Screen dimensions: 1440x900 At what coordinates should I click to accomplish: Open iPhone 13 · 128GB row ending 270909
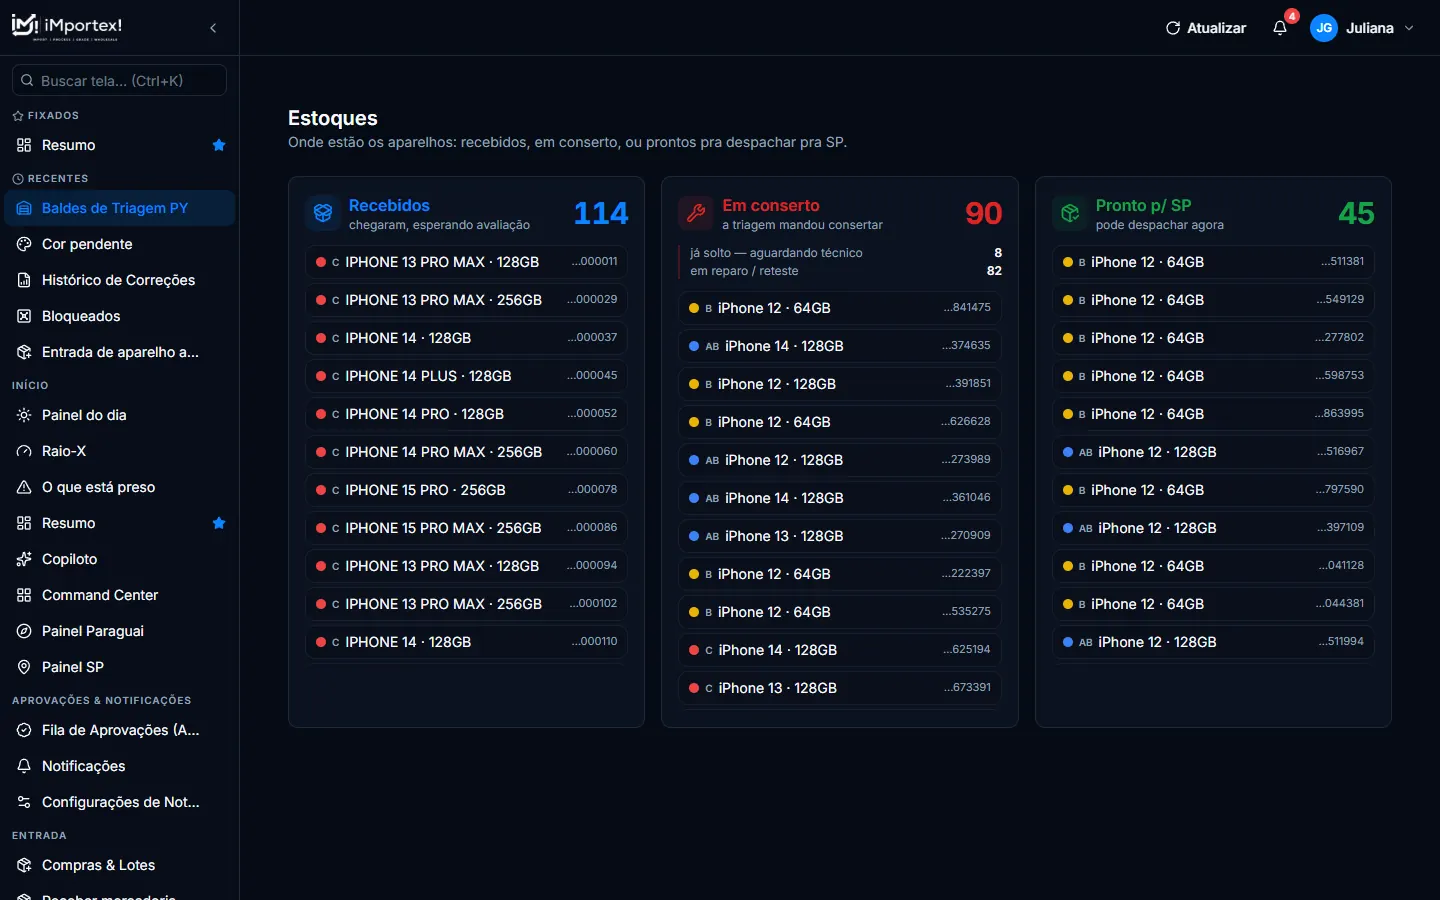tap(840, 536)
